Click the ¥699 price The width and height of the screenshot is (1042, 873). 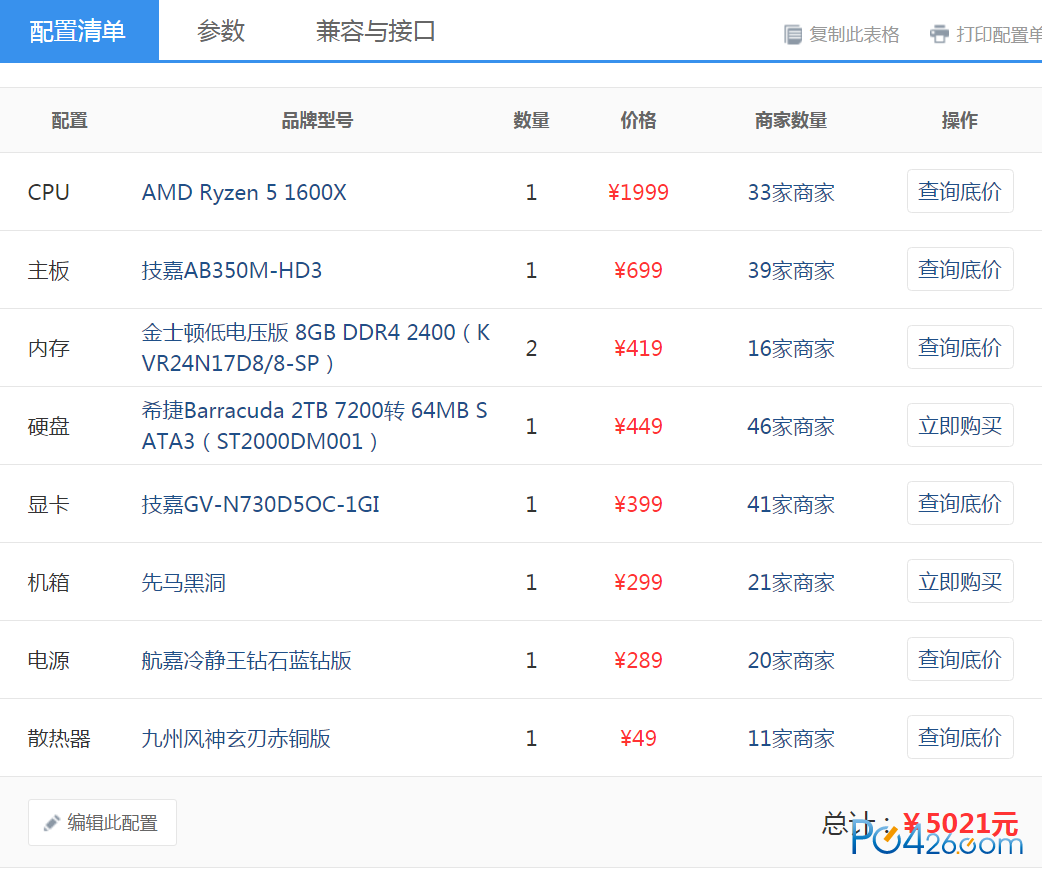[x=638, y=270]
